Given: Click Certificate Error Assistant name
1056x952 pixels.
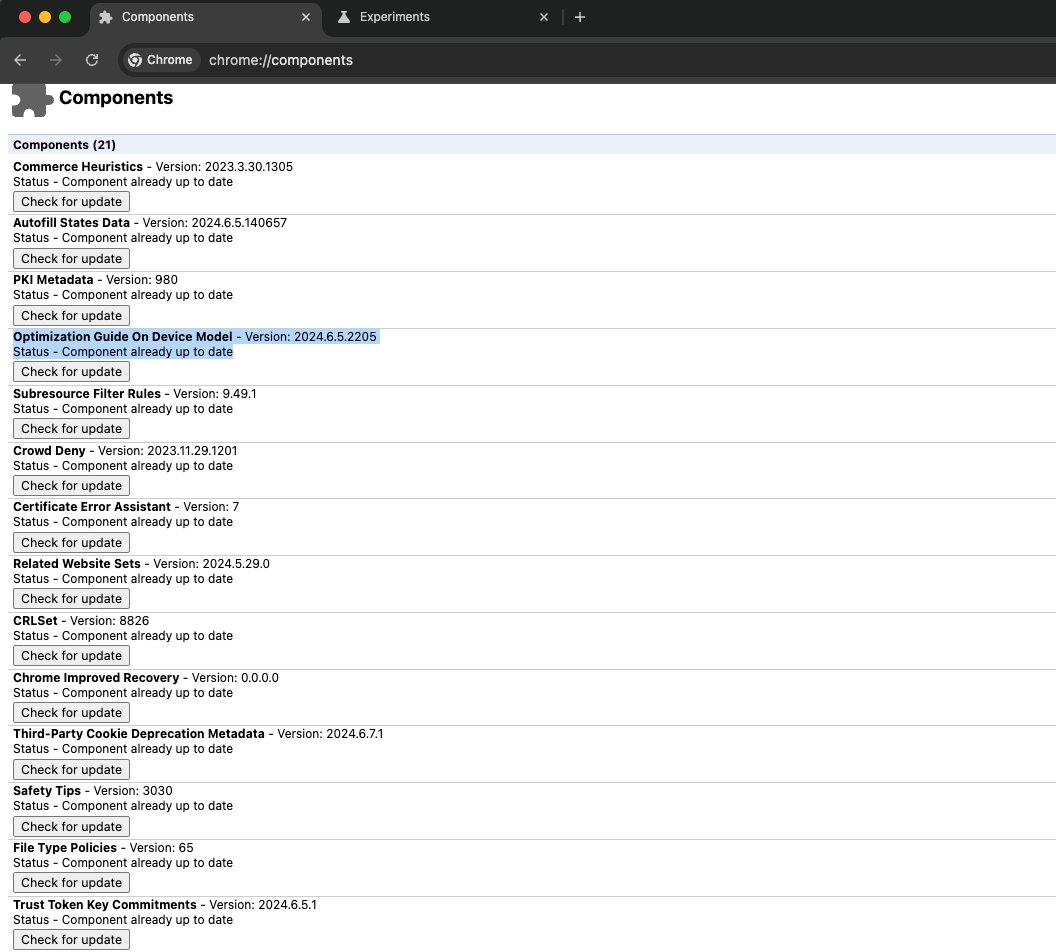Looking at the screenshot, I should click(x=92, y=506).
